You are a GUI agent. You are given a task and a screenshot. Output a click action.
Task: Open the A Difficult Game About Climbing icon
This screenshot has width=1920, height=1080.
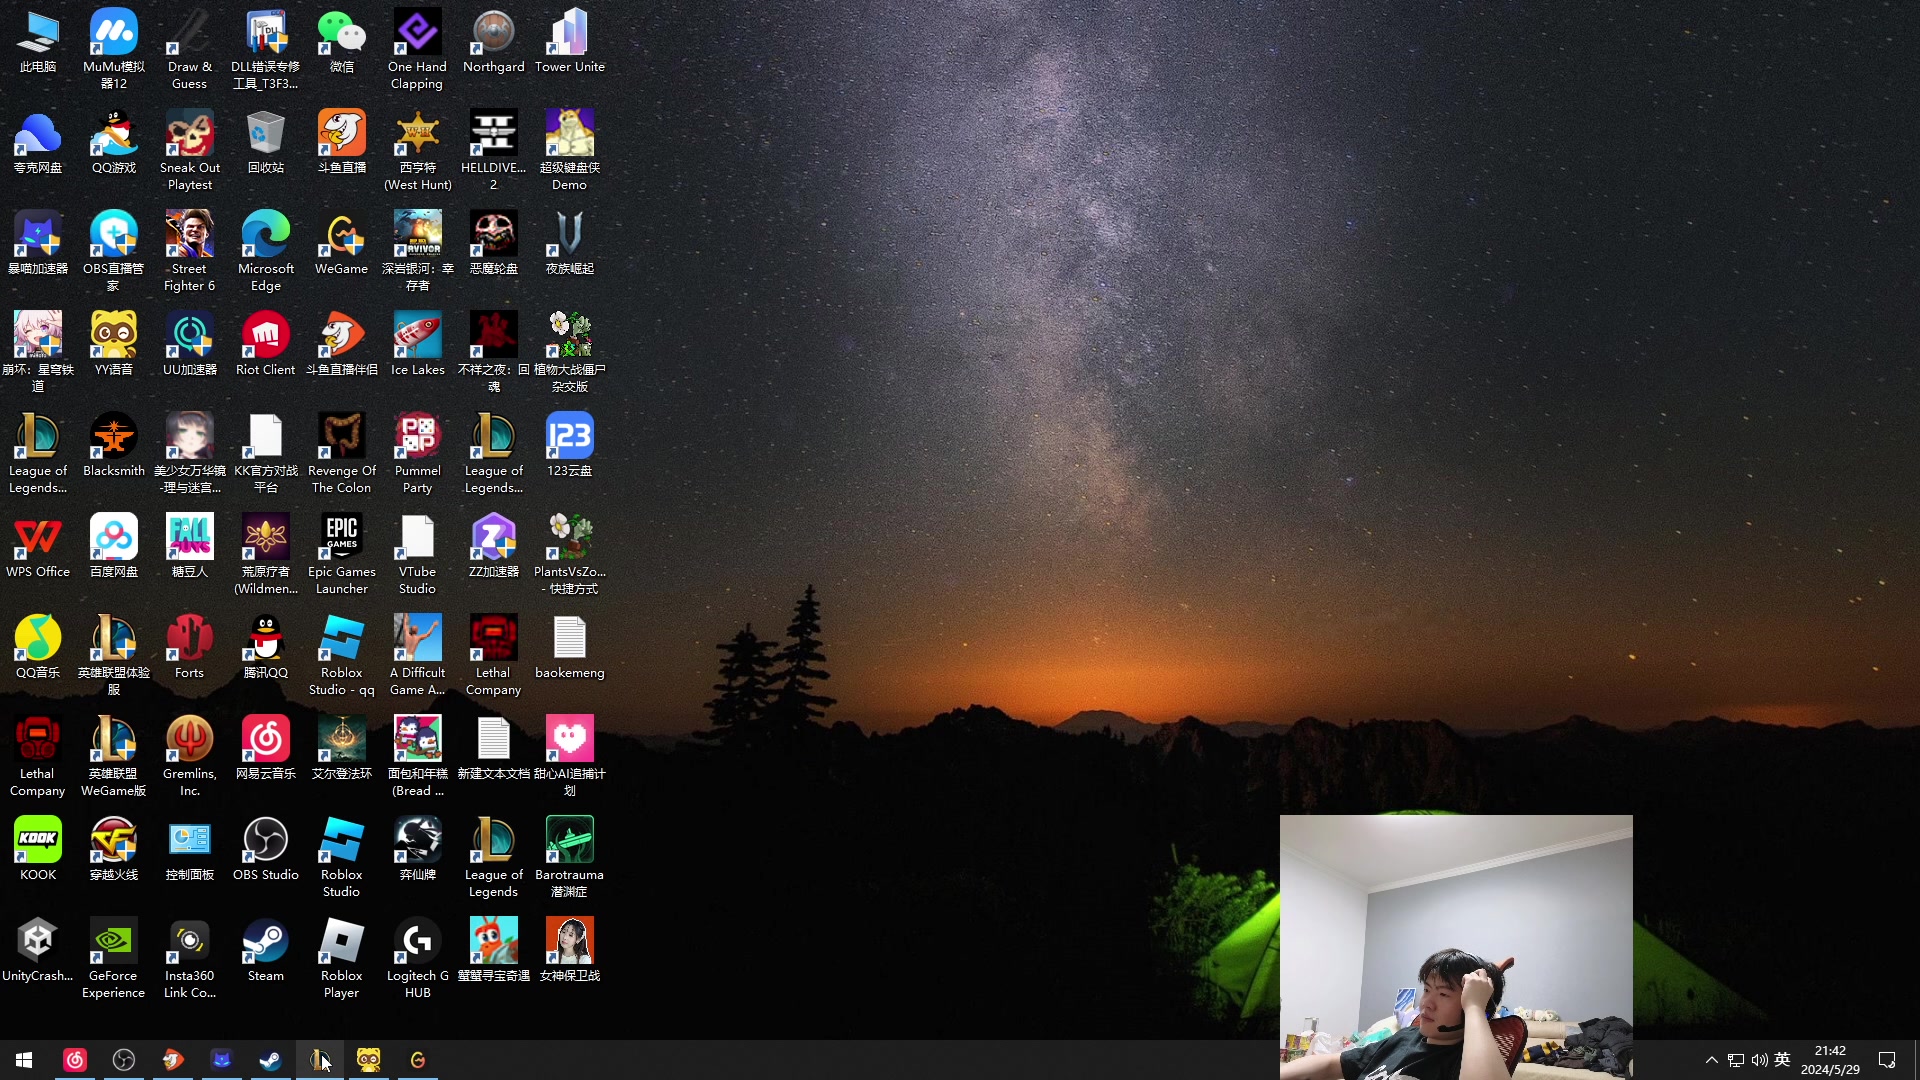click(417, 656)
